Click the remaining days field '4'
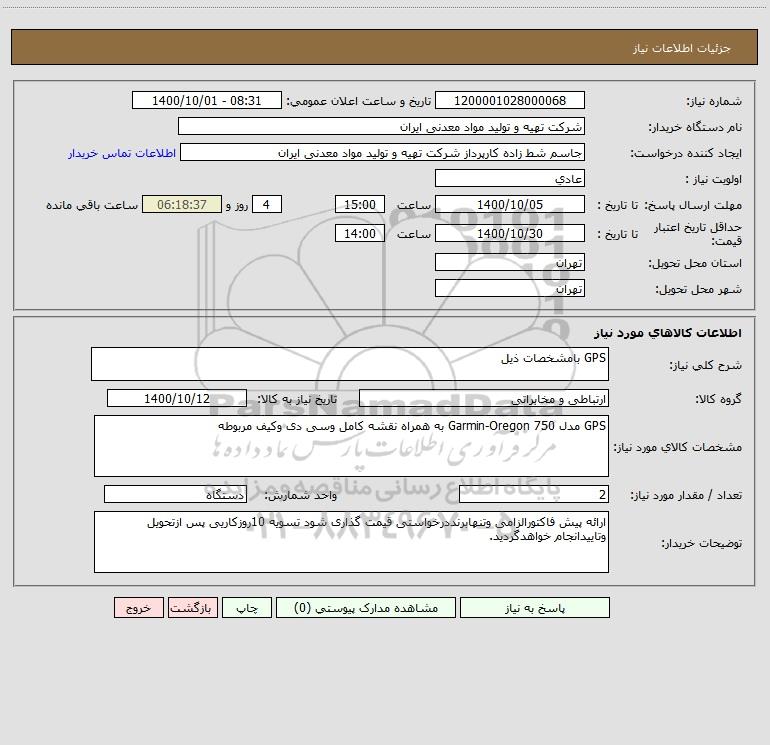The image size is (770, 745). click(267, 204)
